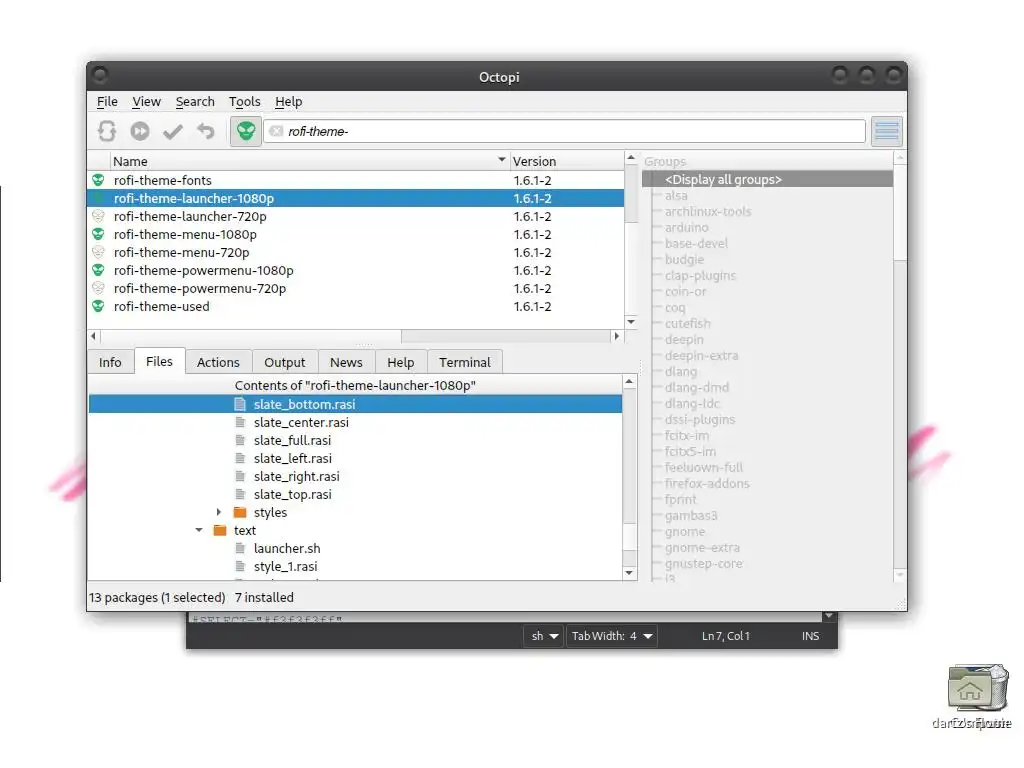Click the package search input field

[565, 131]
